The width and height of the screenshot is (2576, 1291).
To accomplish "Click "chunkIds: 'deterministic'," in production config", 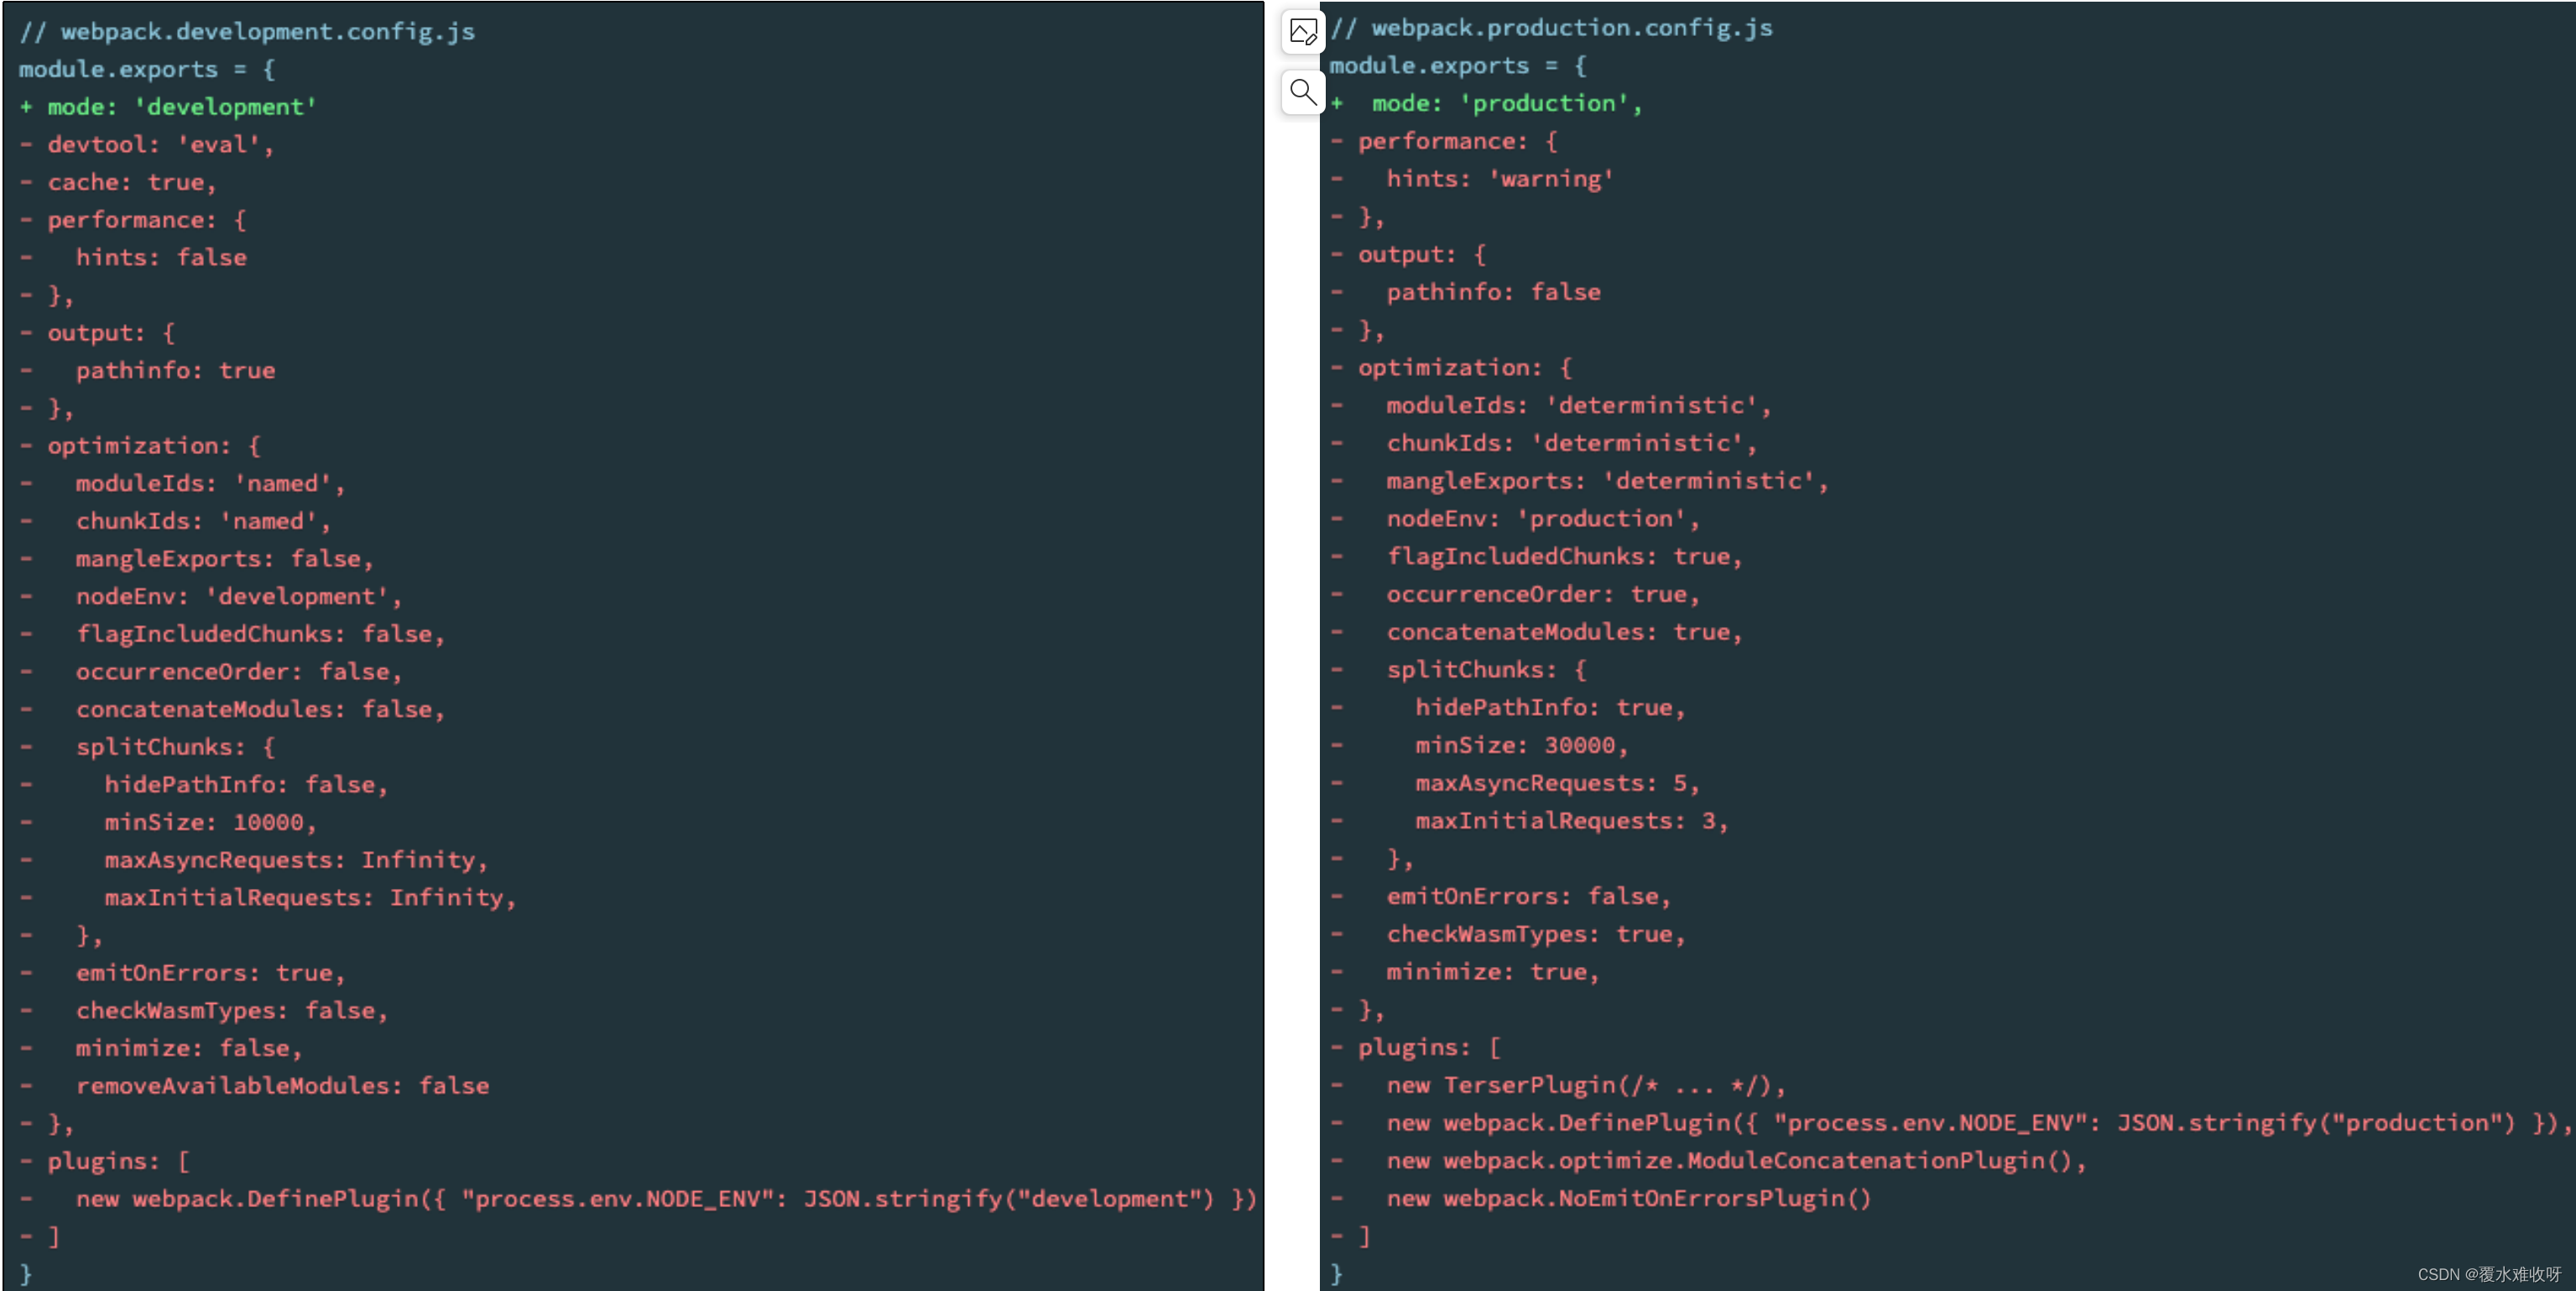I will click(1571, 443).
